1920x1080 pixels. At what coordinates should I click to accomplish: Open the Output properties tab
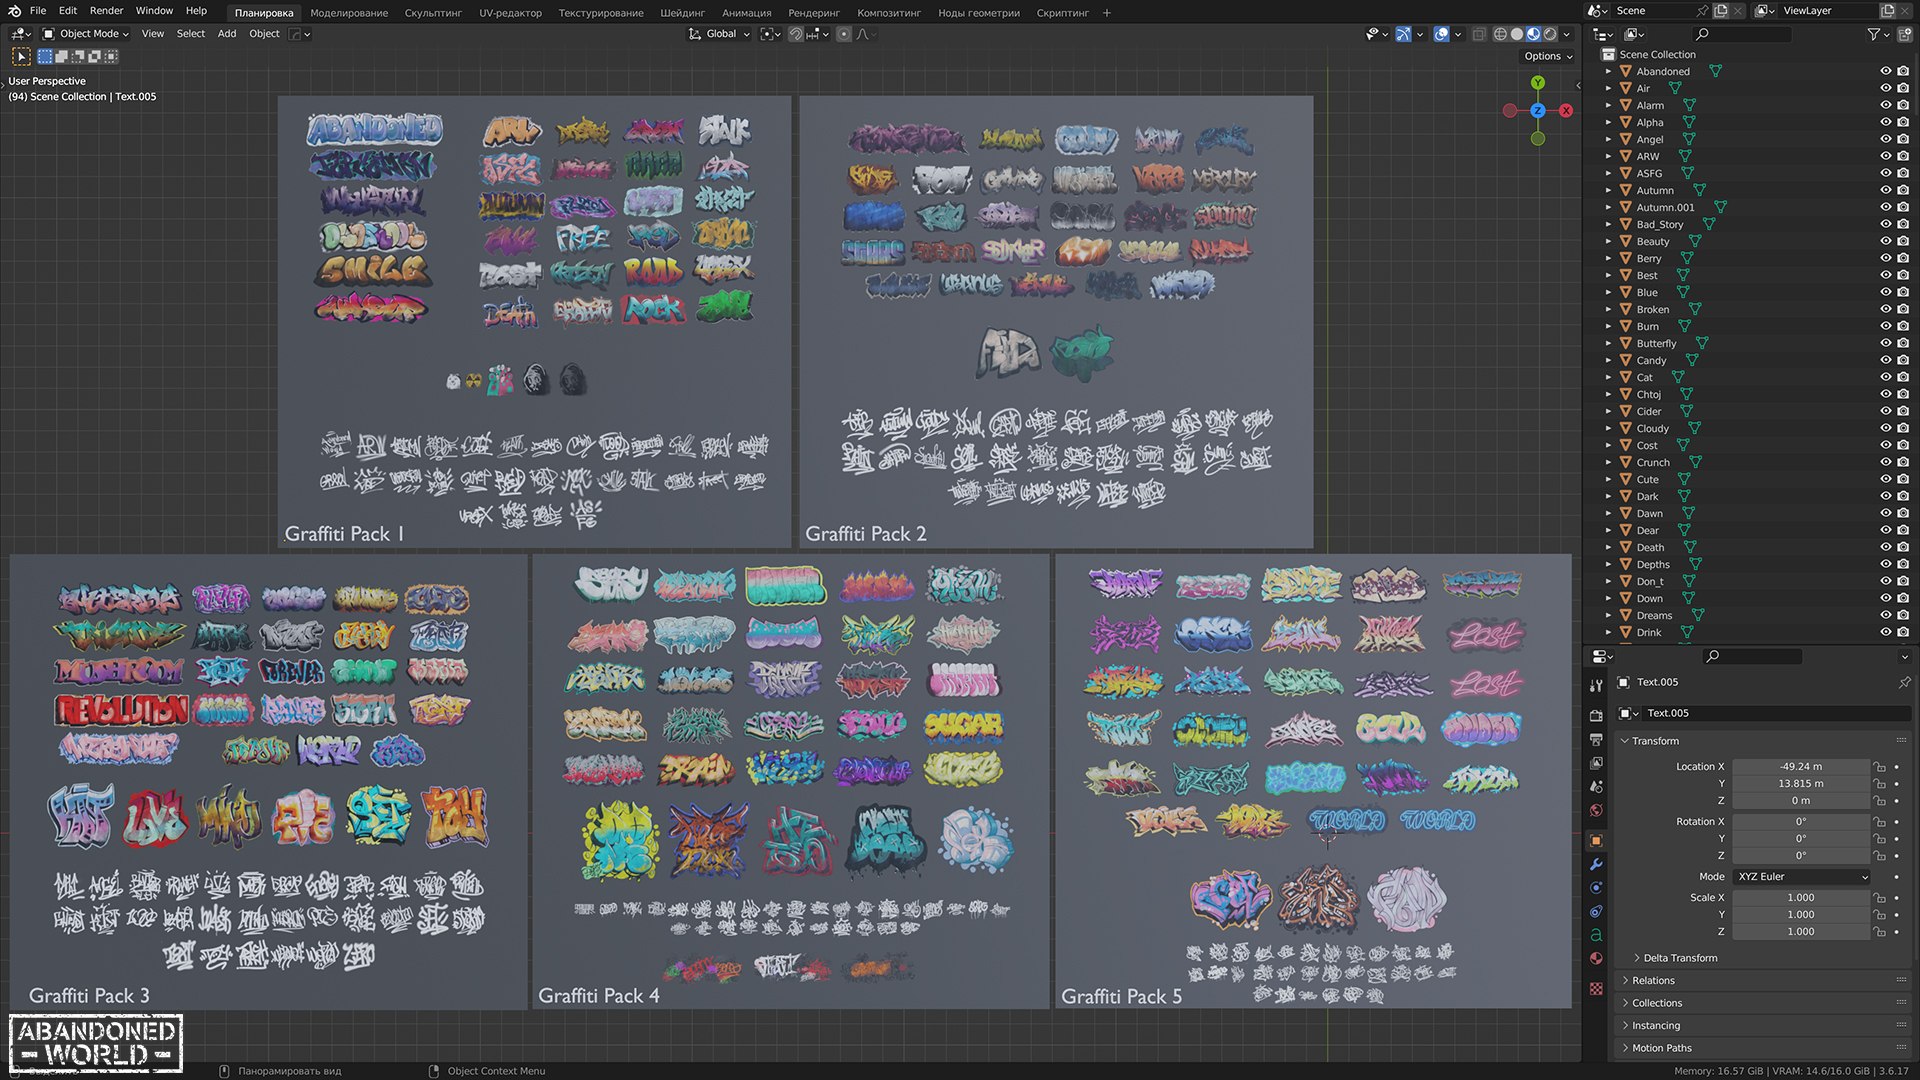click(x=1596, y=740)
